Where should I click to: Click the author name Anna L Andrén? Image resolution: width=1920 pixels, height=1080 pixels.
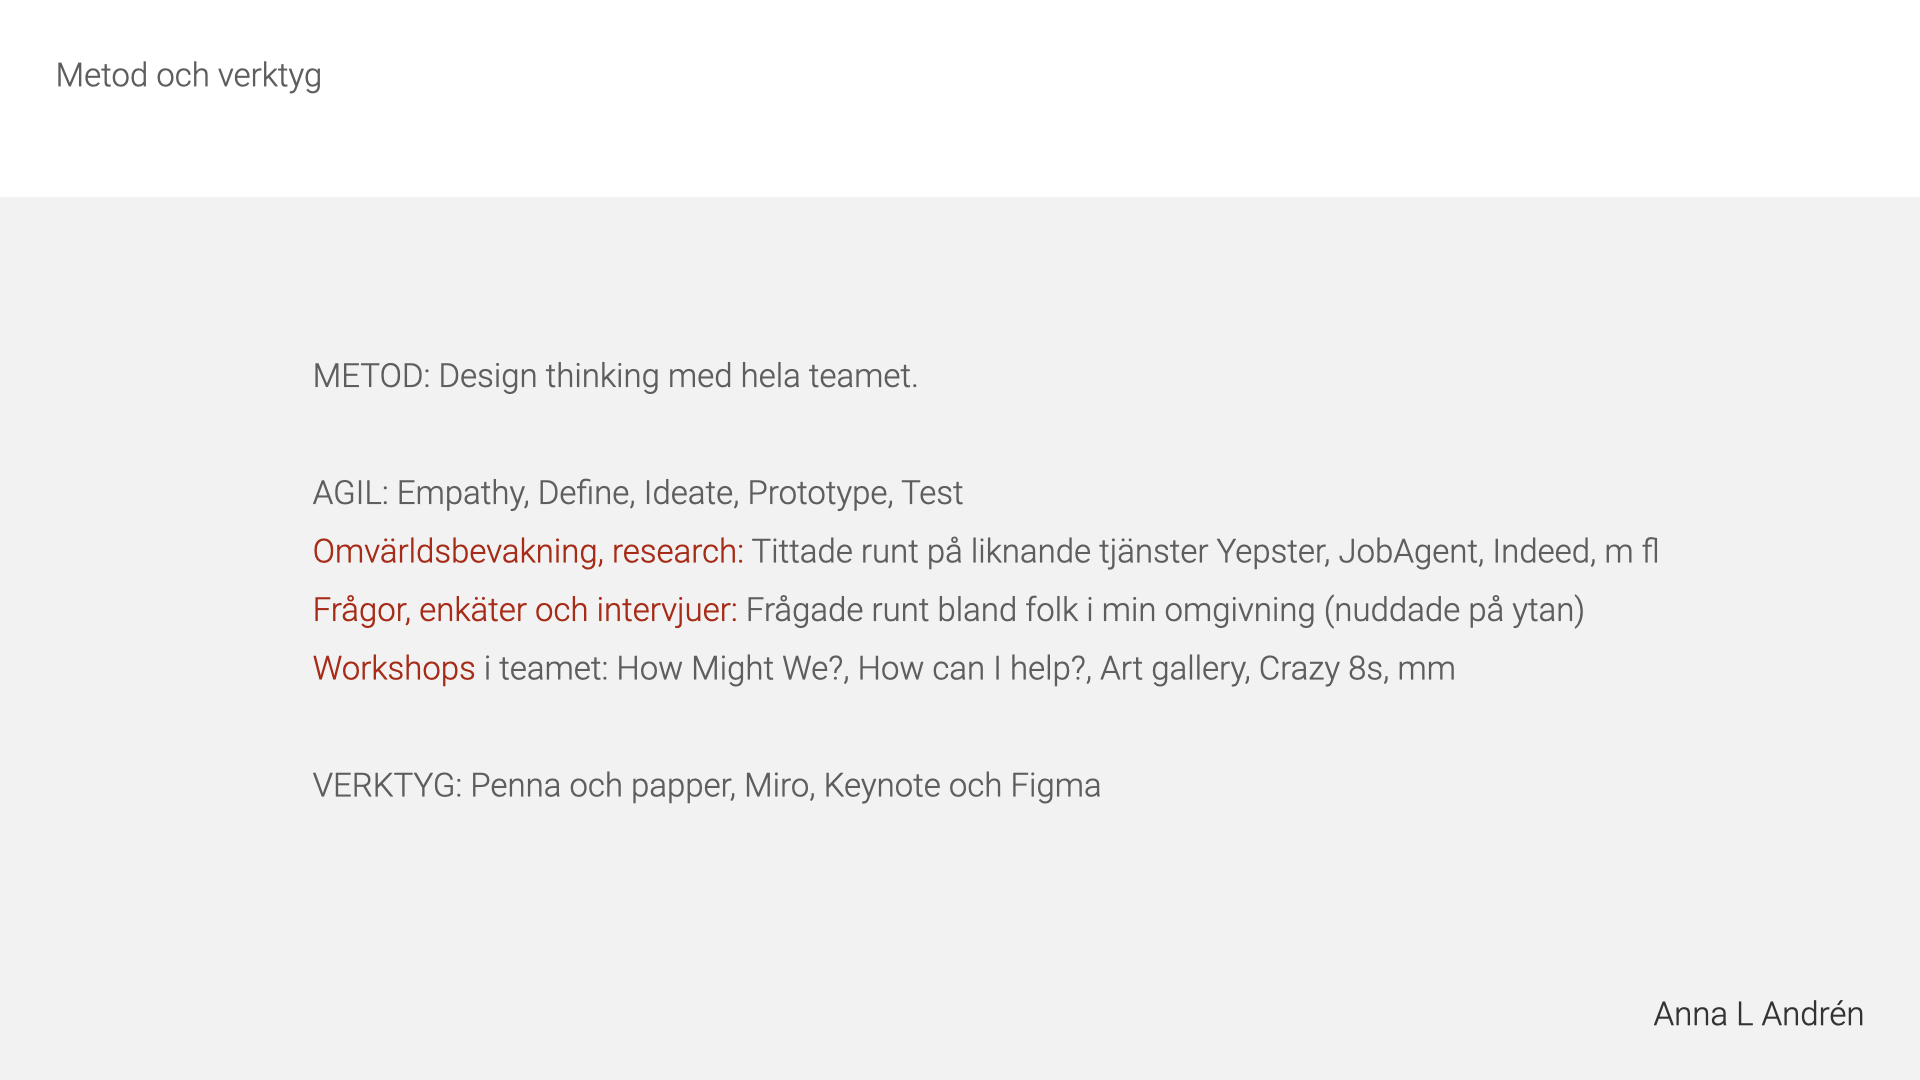[x=1758, y=1014]
